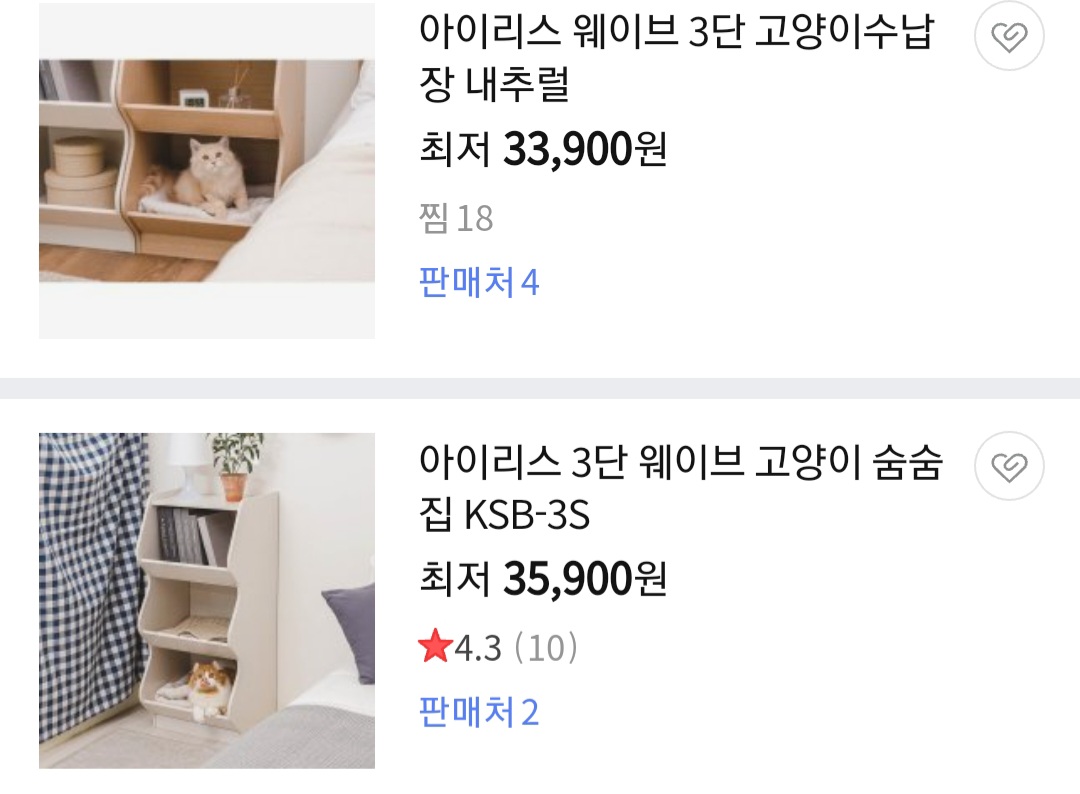The width and height of the screenshot is (1080, 794).
Task: Click the cream cat sitting in the wooden shelf
Action: coord(207,176)
